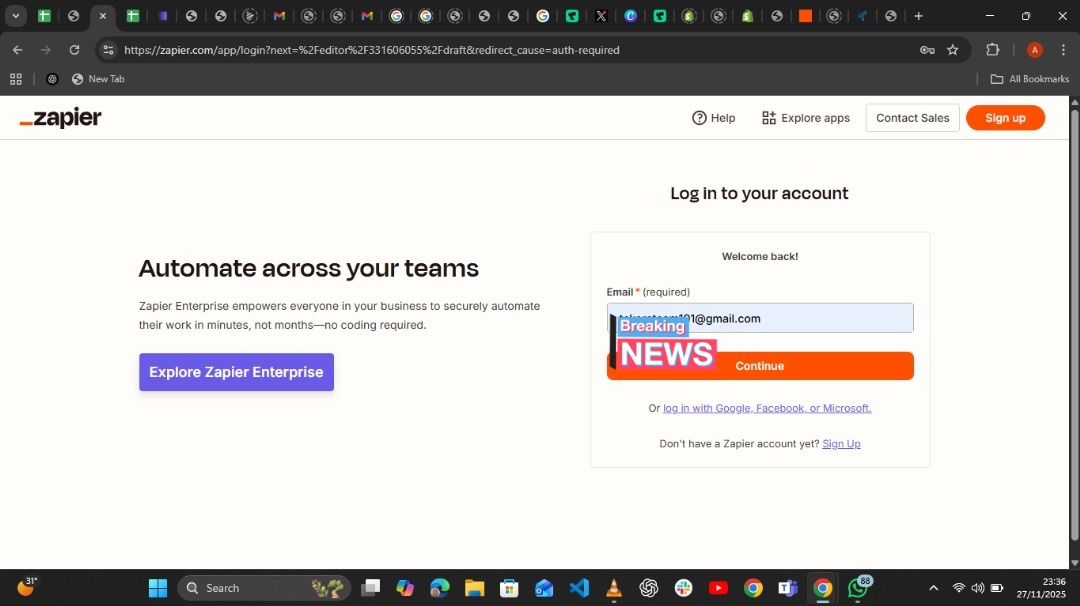Bookmark this page with star icon
The width and height of the screenshot is (1080, 606).
tap(953, 50)
